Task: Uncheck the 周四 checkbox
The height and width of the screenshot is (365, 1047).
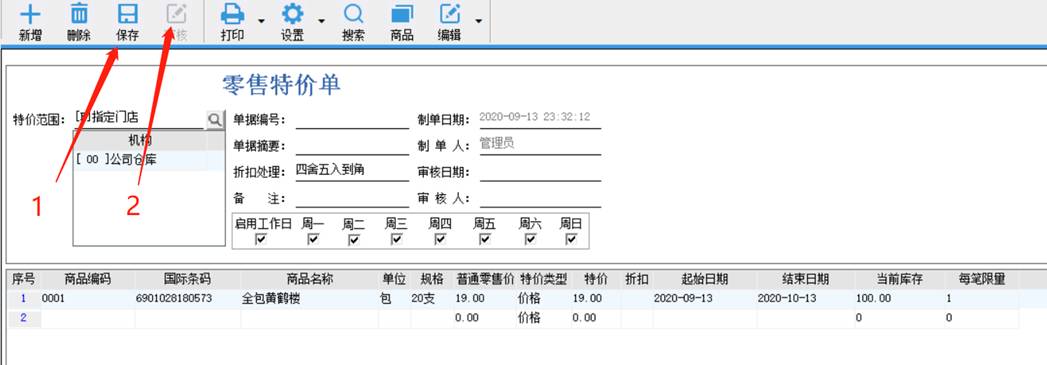Action: click(440, 239)
